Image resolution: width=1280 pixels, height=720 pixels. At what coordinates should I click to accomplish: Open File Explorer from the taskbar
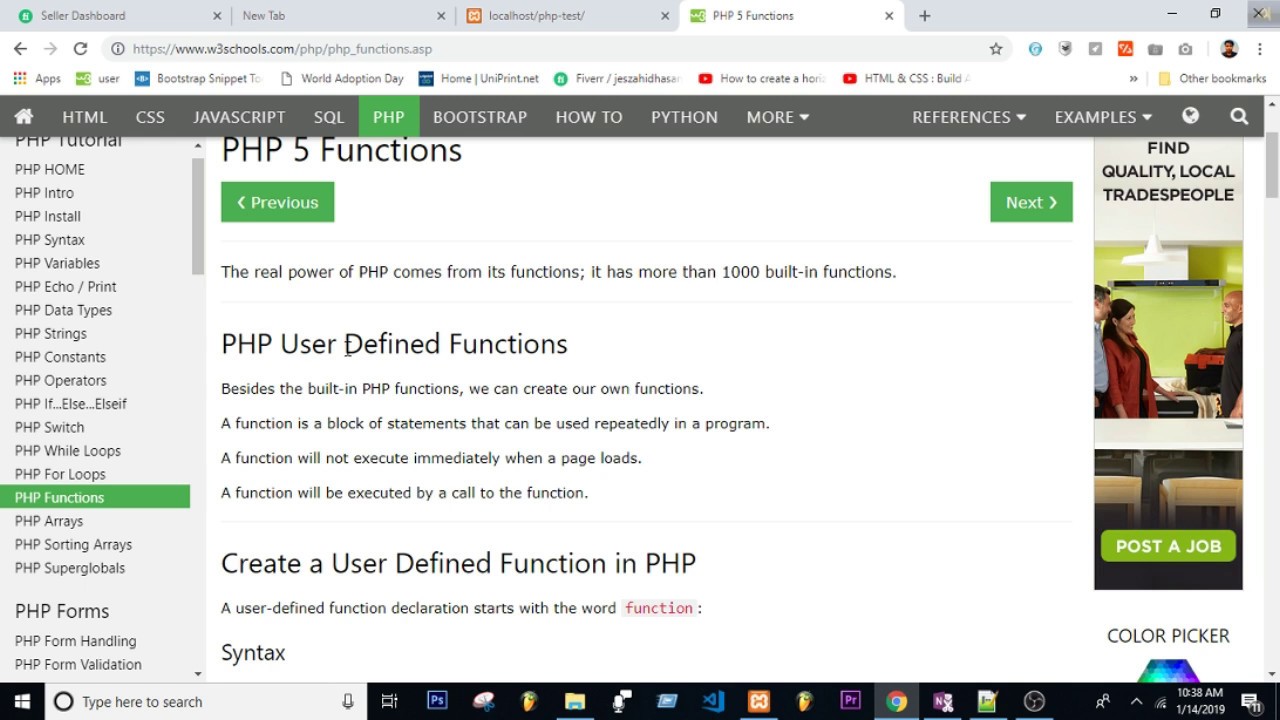click(x=575, y=701)
